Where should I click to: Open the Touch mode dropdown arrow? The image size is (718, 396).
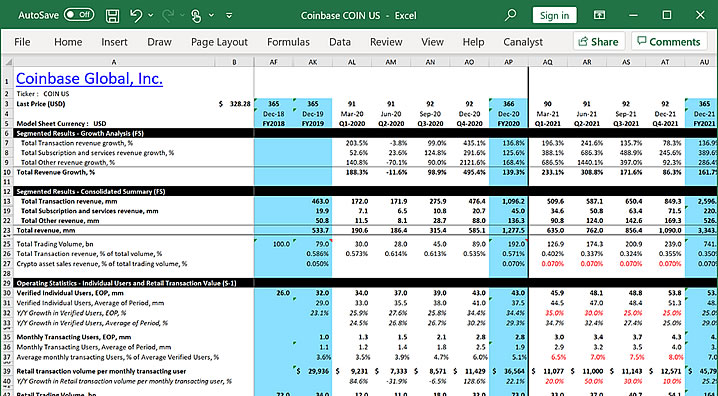click(211, 16)
